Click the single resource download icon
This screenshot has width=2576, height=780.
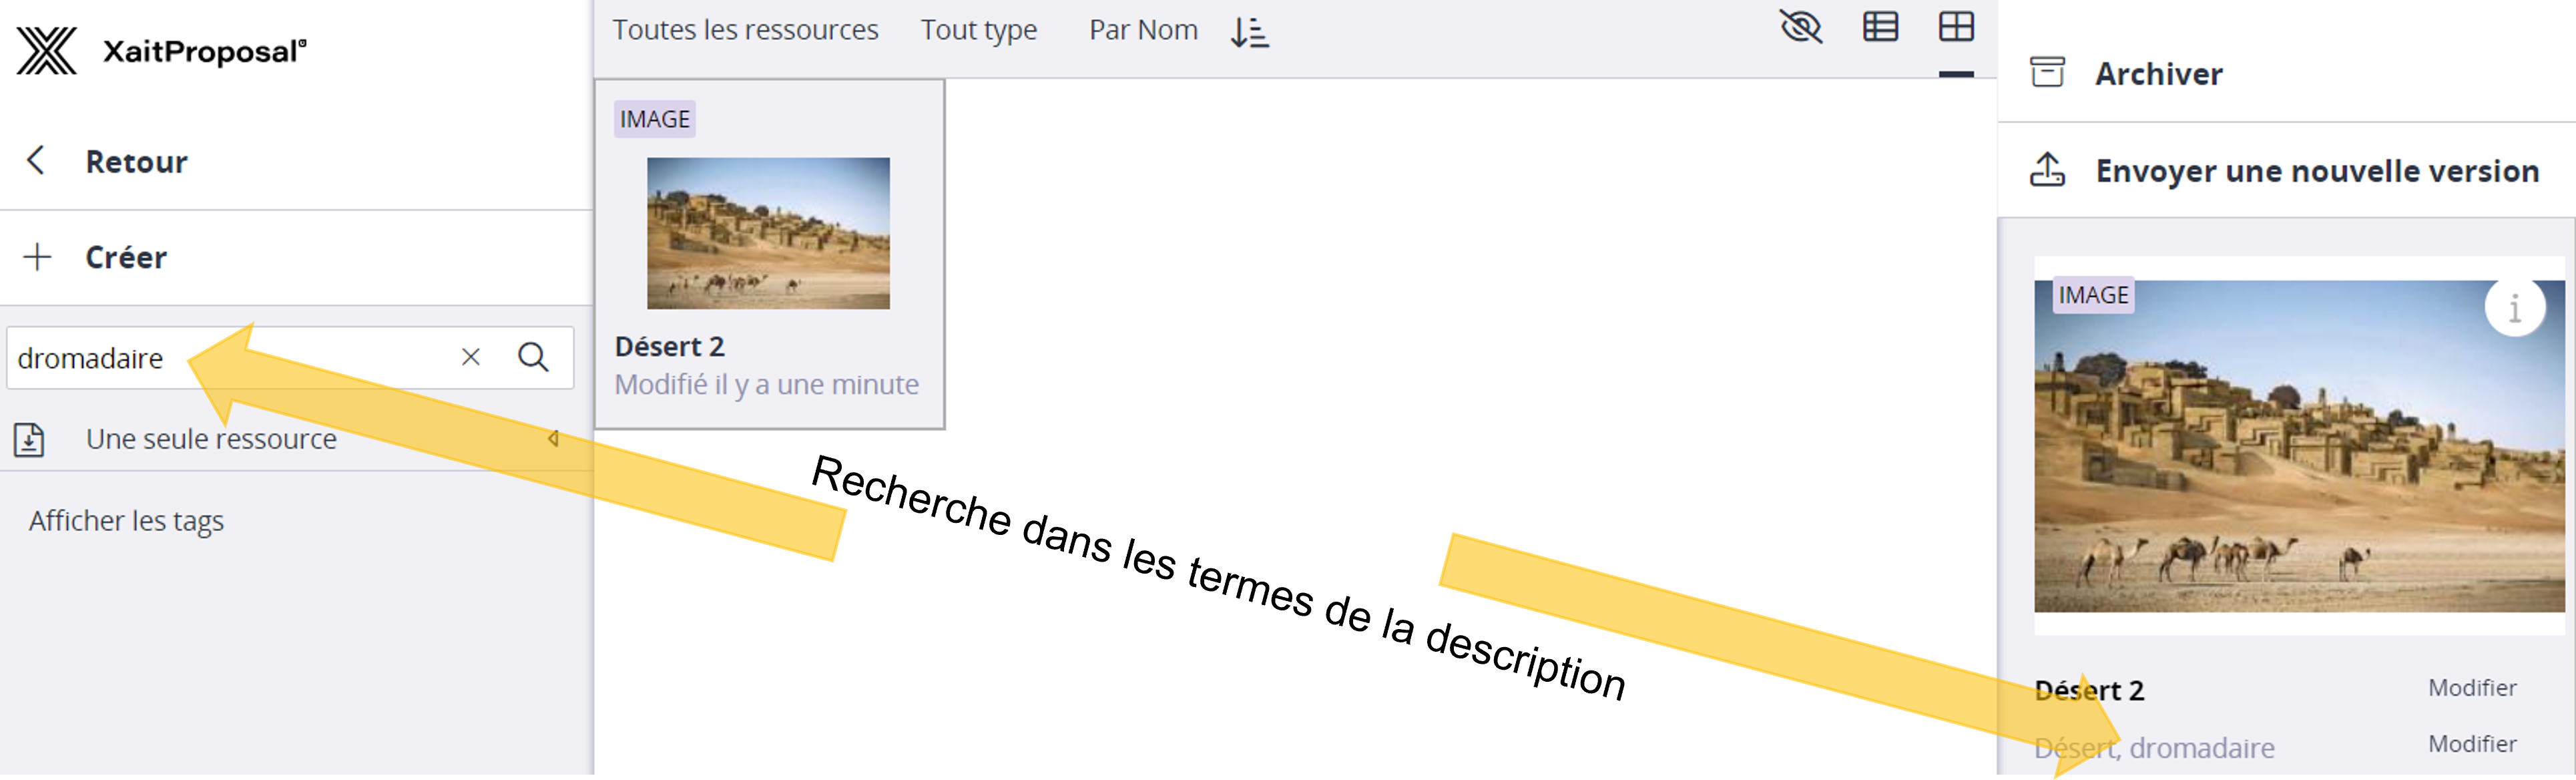click(29, 439)
